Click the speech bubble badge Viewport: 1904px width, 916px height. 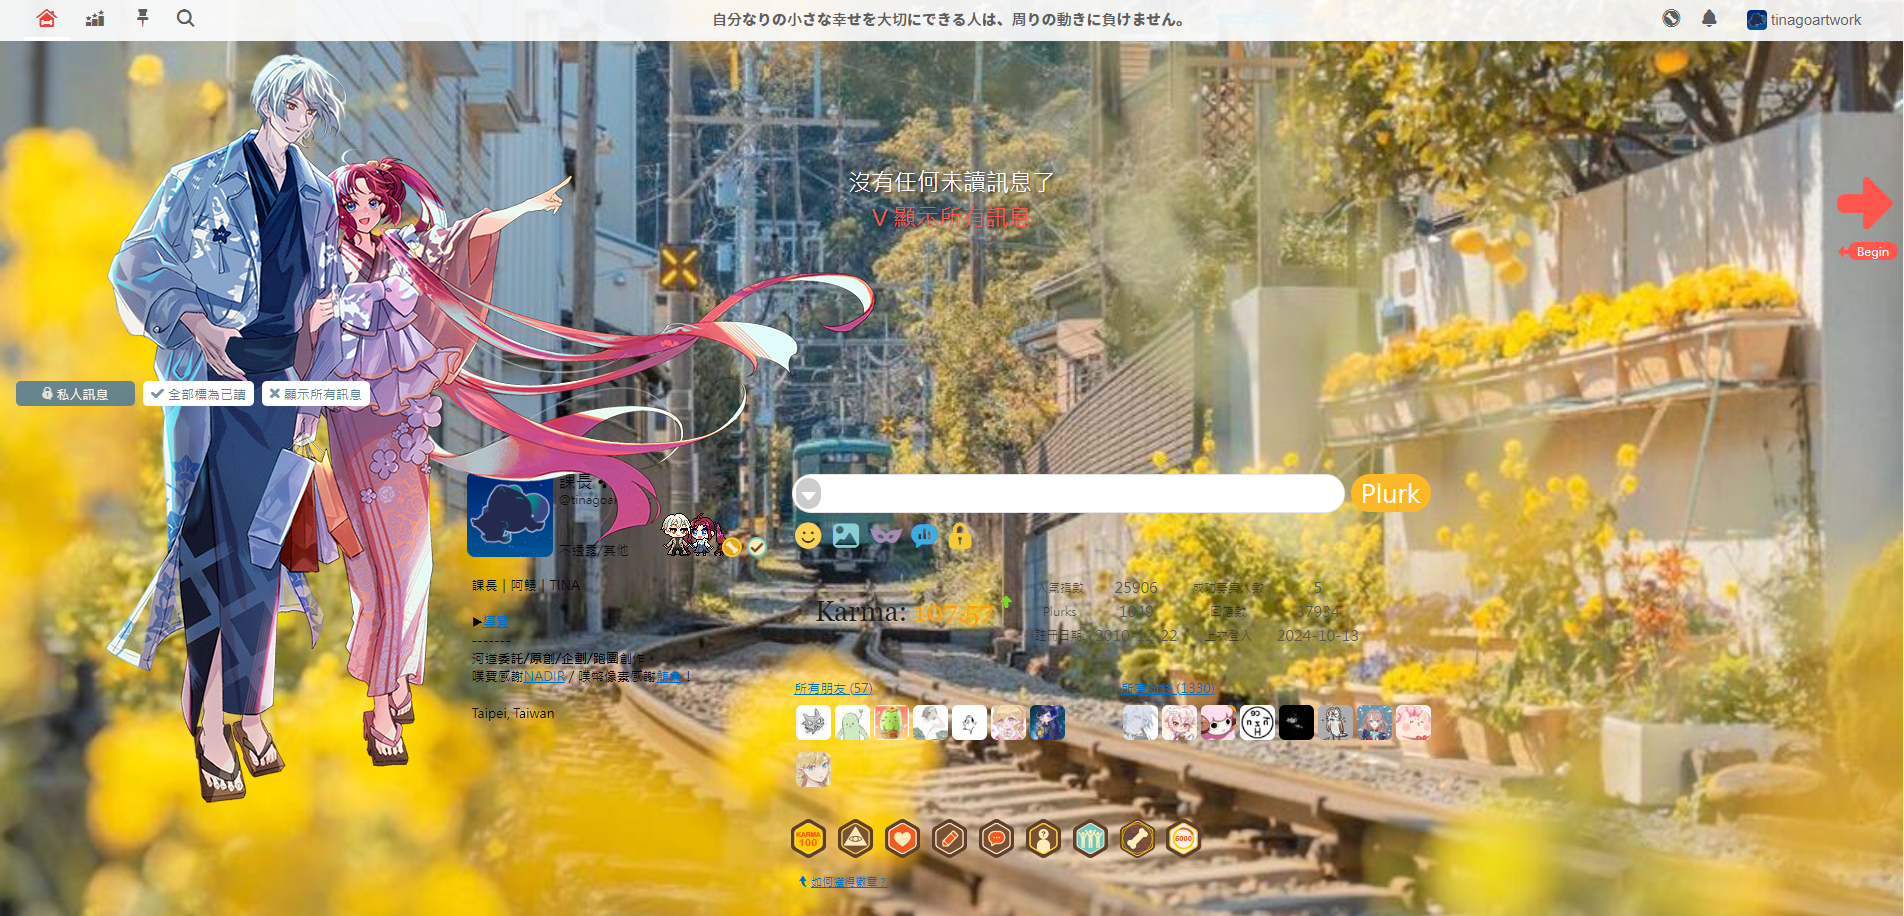click(996, 839)
